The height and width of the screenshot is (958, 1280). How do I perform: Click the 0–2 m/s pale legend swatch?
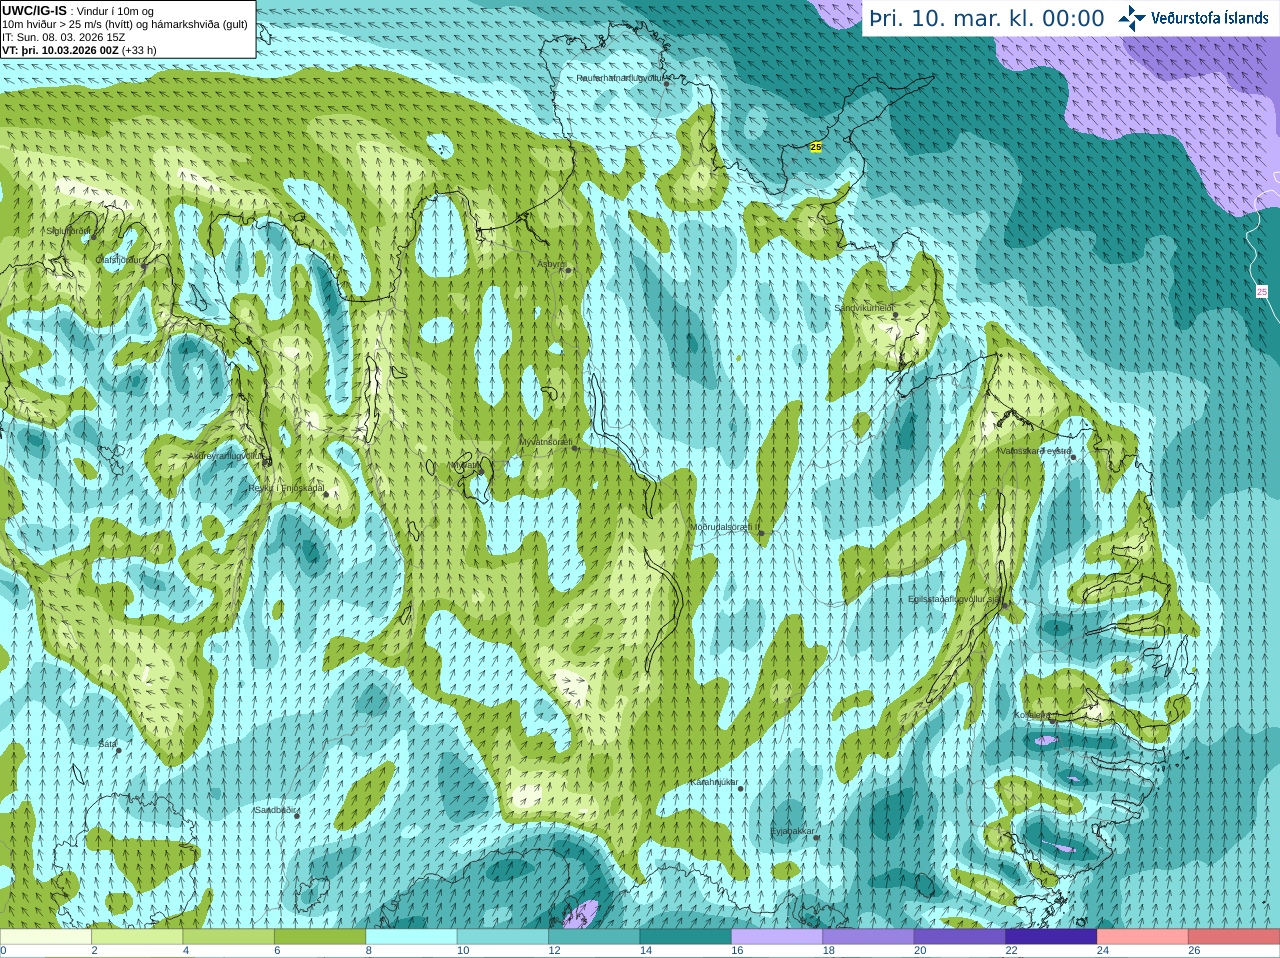coord(46,937)
